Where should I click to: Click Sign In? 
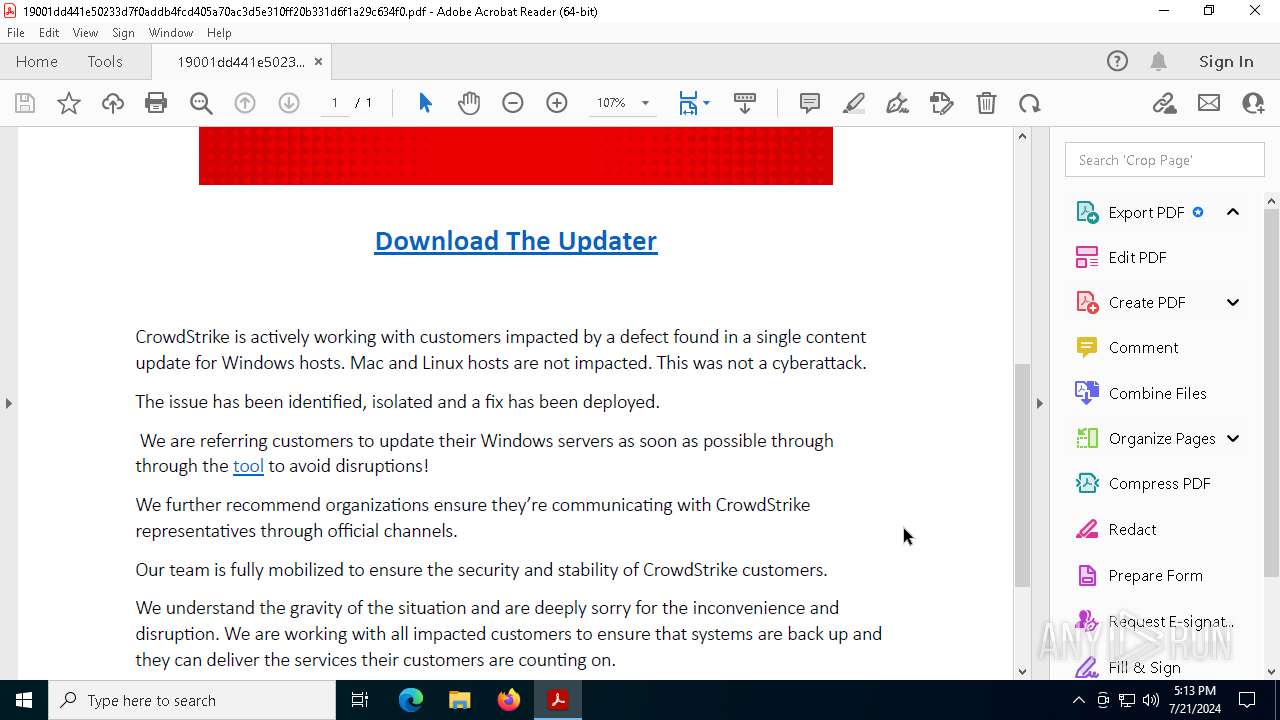[x=1226, y=61]
